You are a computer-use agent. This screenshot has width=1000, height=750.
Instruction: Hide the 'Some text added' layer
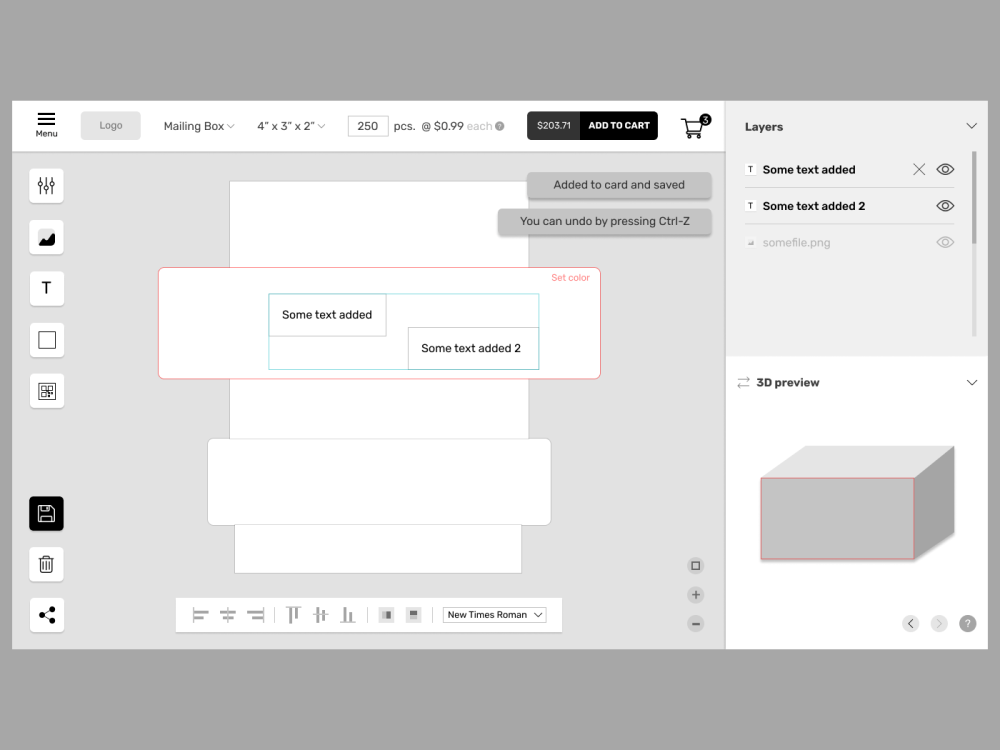tap(944, 169)
